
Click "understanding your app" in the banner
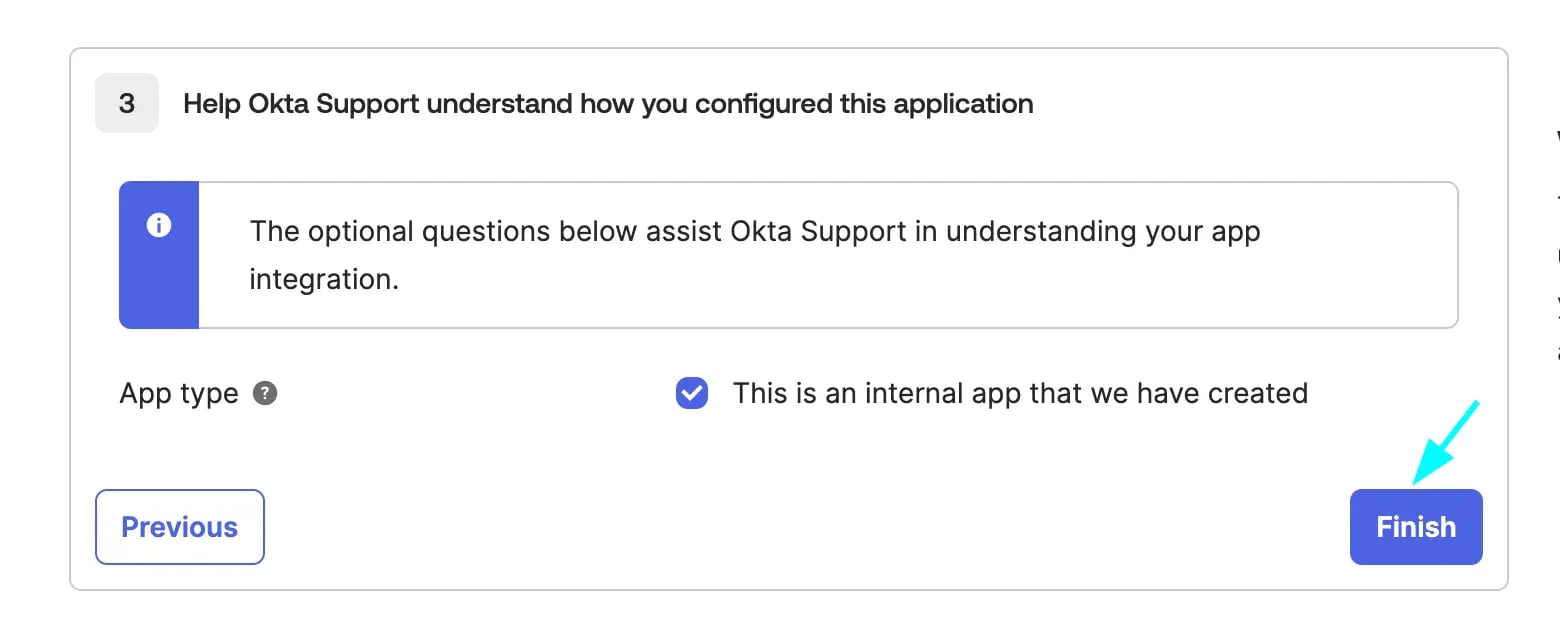(1103, 233)
